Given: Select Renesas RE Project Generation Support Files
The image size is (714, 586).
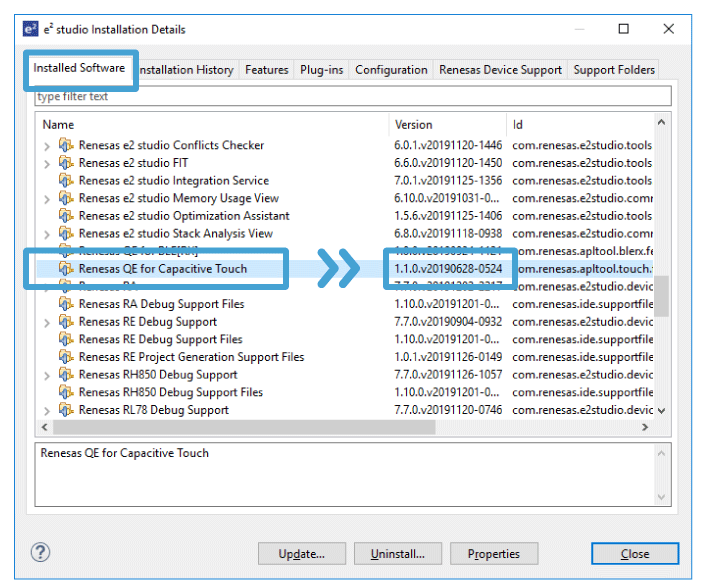Looking at the screenshot, I should [x=345, y=357].
